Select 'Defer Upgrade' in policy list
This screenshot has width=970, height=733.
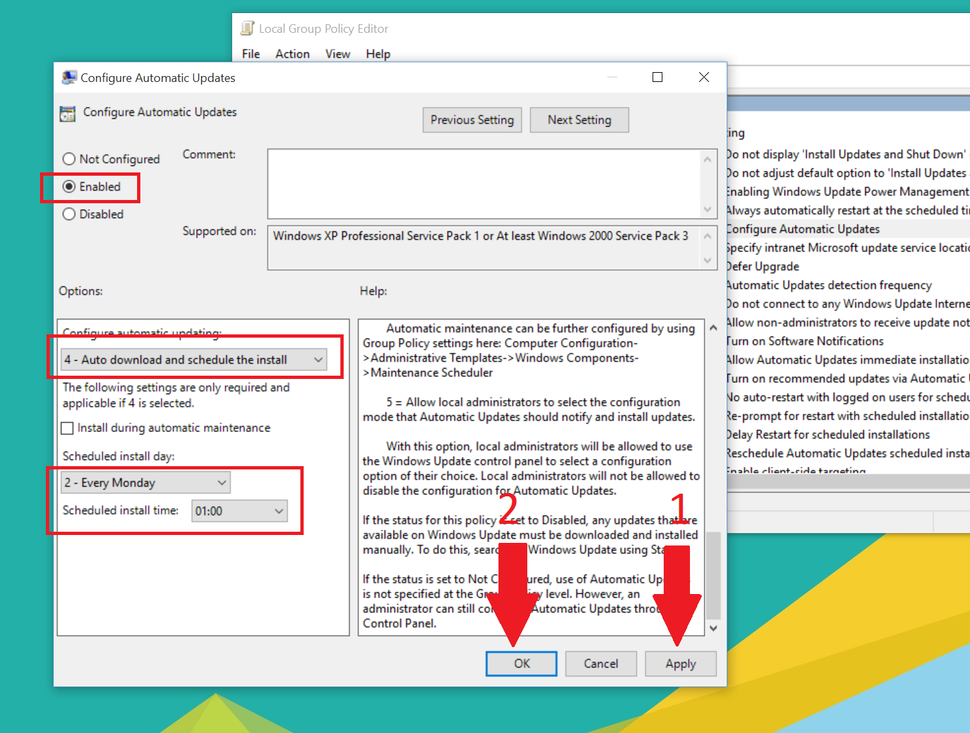848,266
